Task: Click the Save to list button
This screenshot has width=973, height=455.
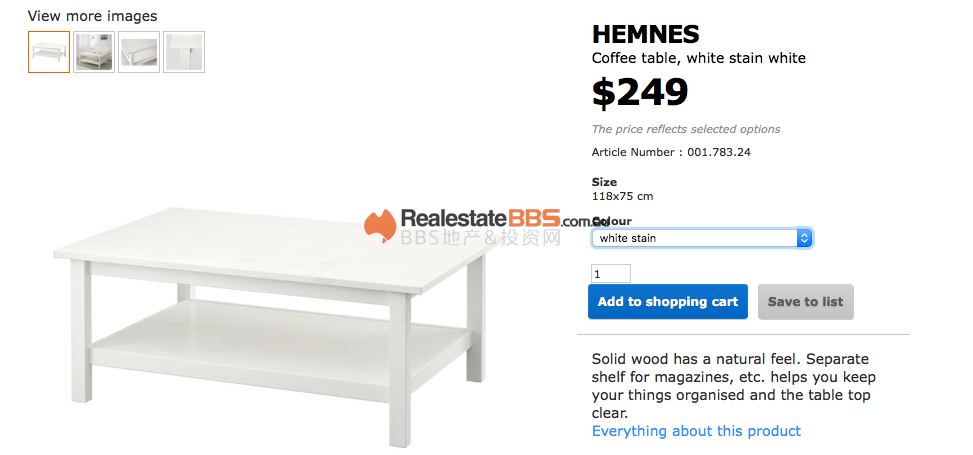Action: point(805,302)
